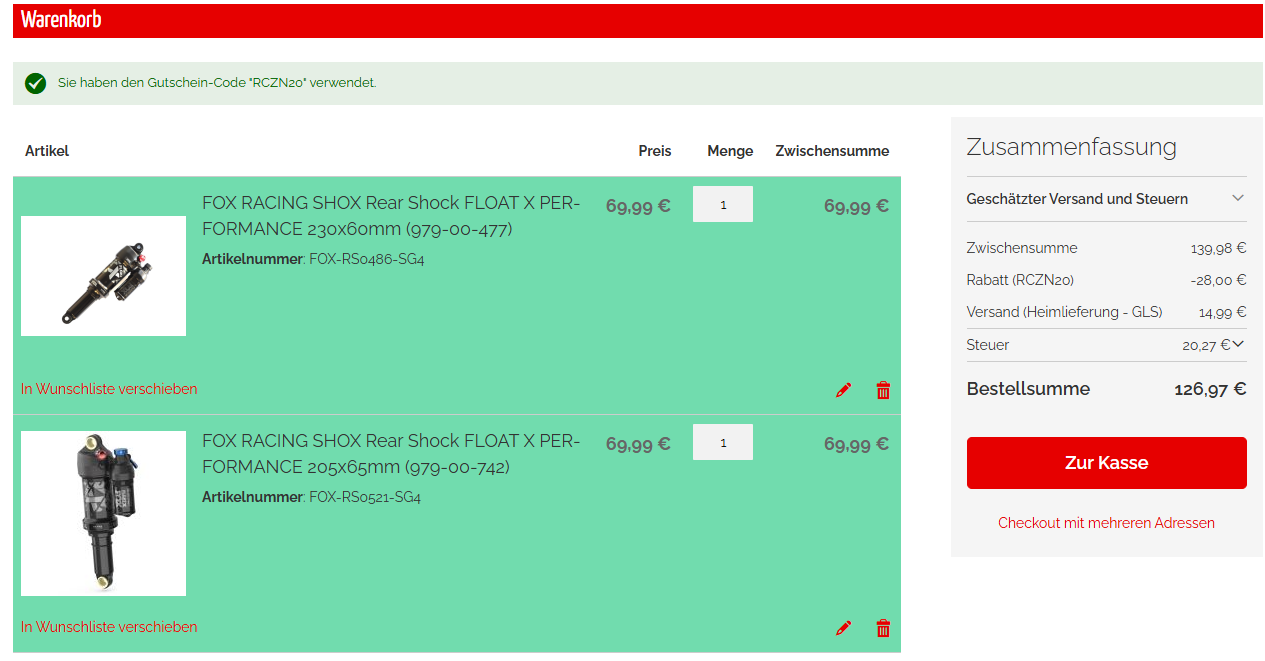
Task: Click the green success checkmark icon
Action: tap(36, 83)
